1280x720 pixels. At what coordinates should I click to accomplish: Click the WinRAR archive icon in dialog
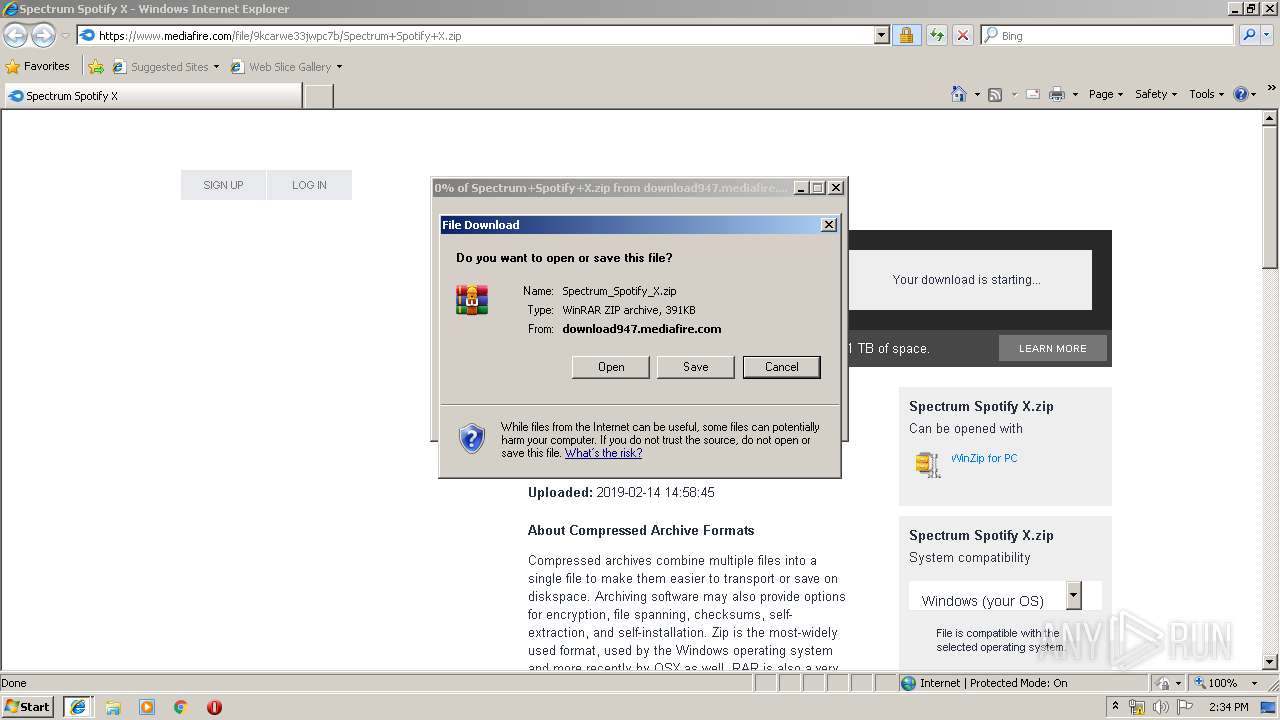[472, 299]
